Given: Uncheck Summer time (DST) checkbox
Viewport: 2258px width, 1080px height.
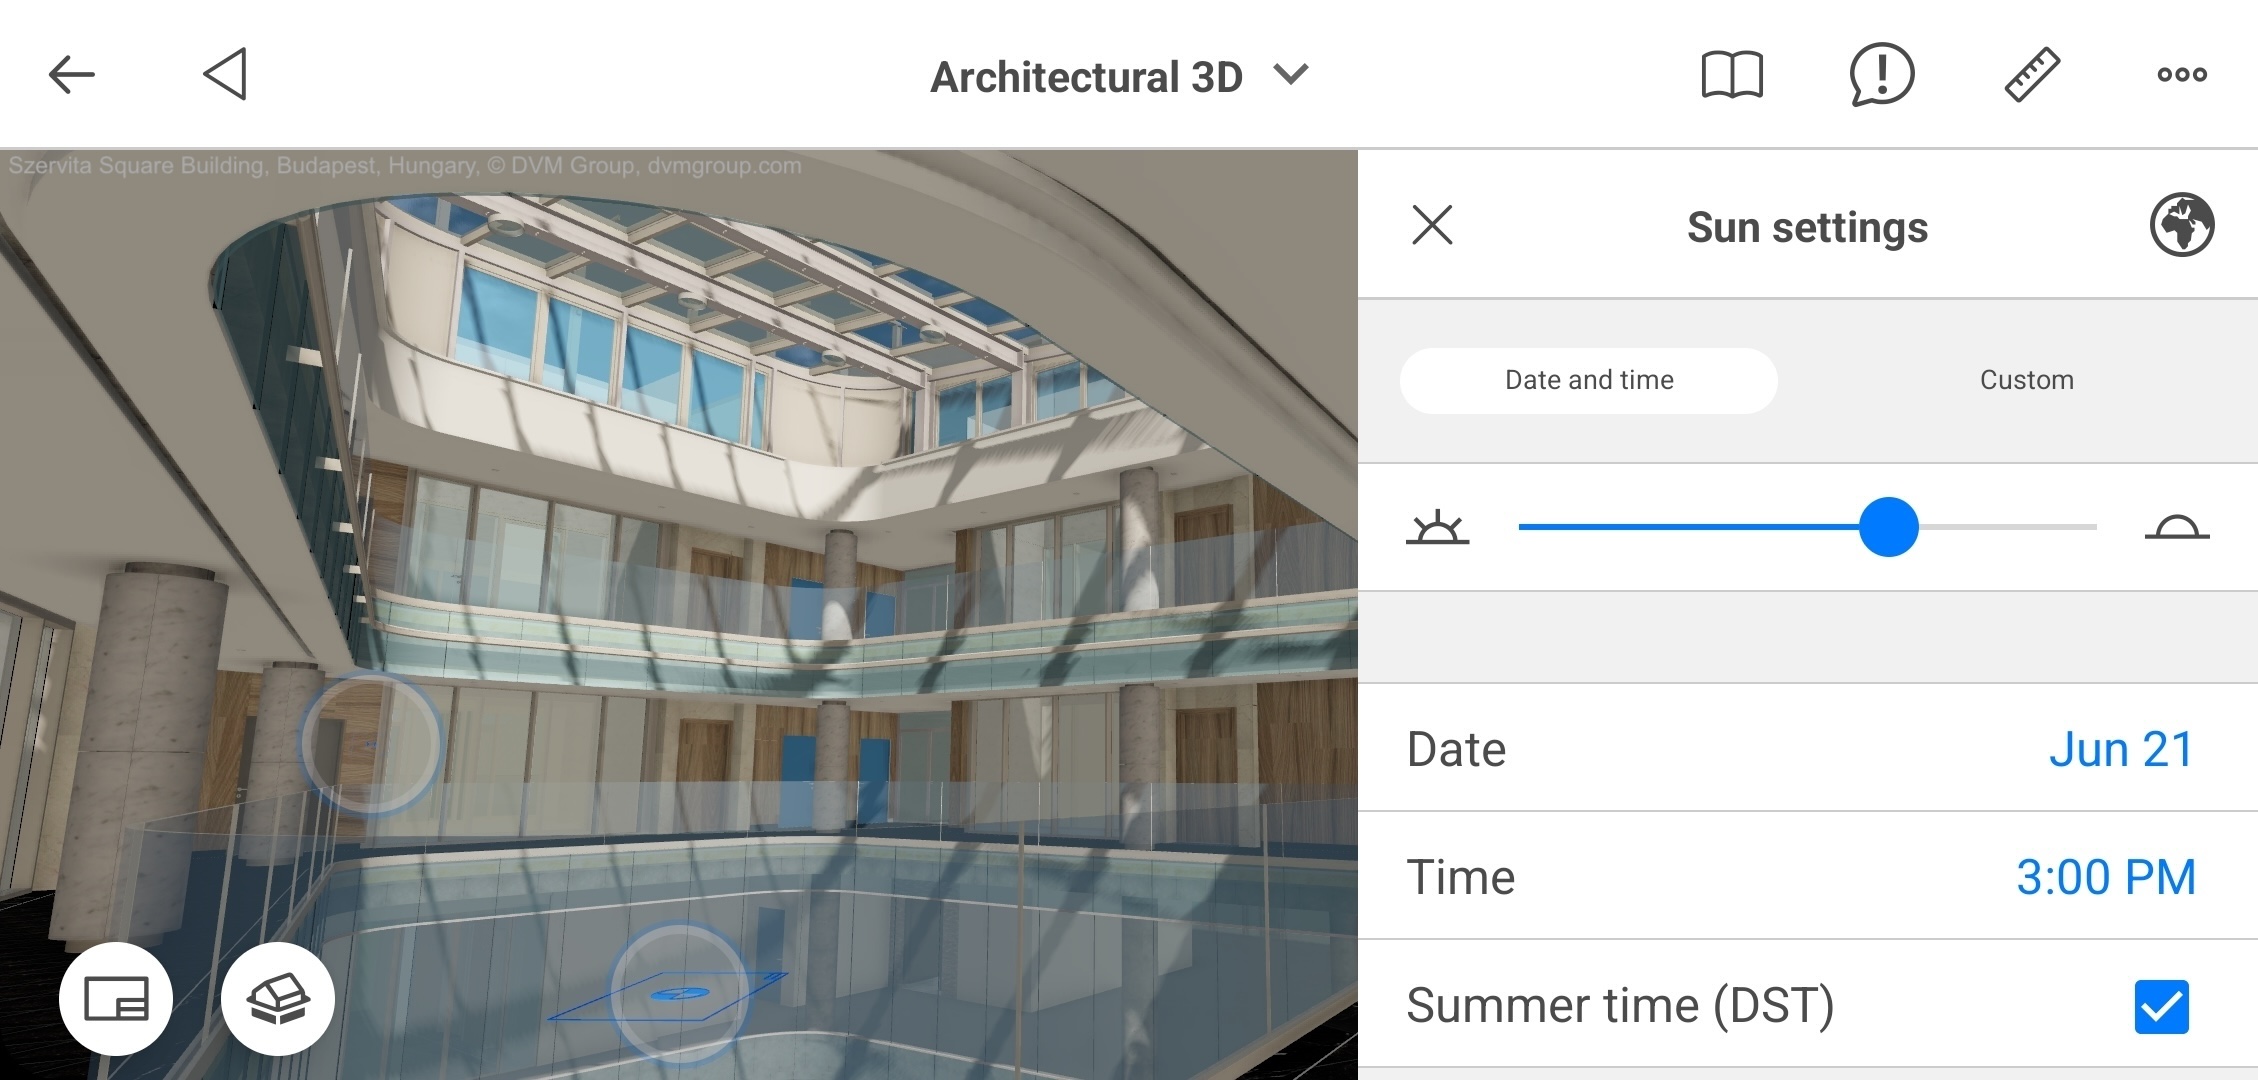Looking at the screenshot, I should coord(2161,1006).
